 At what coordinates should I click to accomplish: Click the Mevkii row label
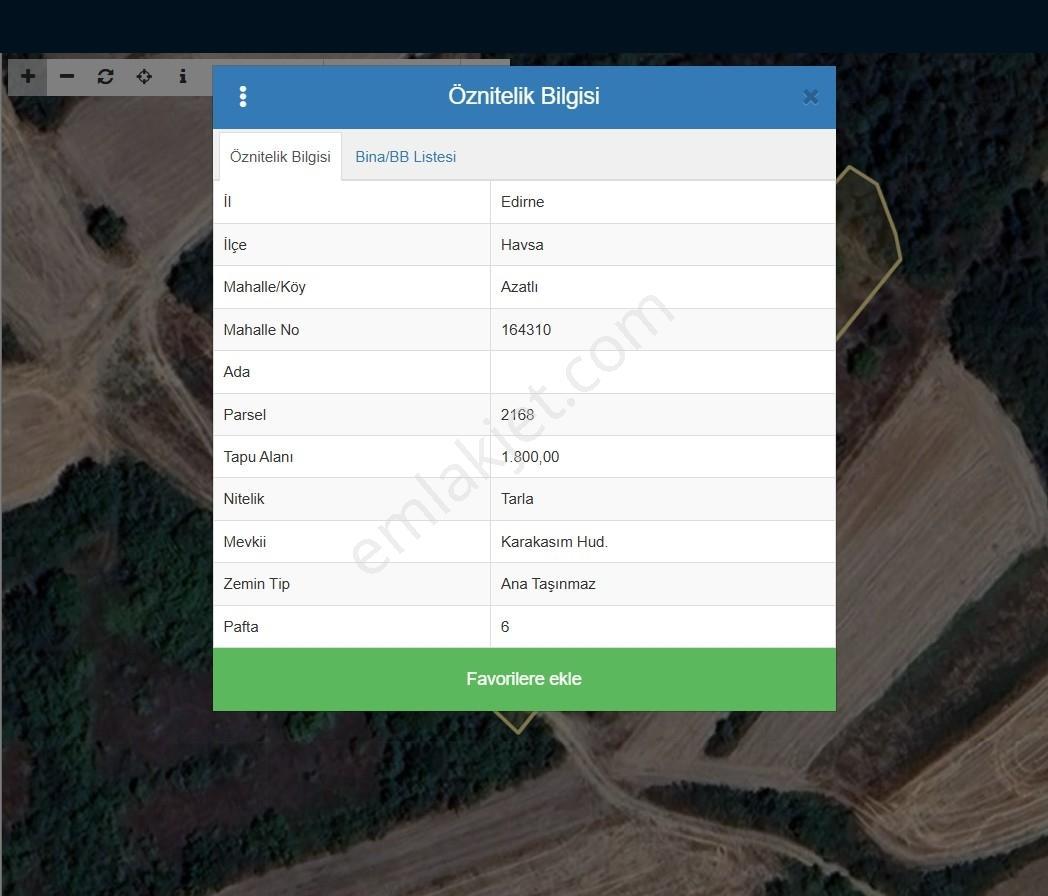point(245,542)
